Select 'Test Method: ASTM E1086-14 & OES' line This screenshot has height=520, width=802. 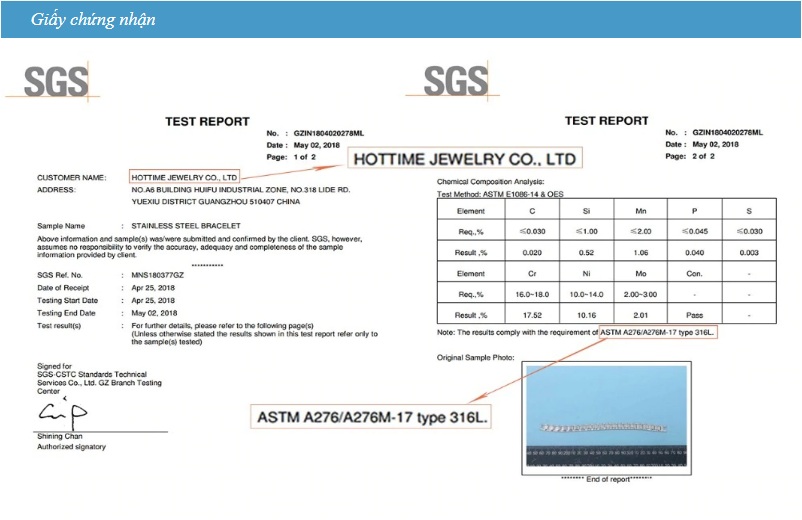tap(500, 194)
